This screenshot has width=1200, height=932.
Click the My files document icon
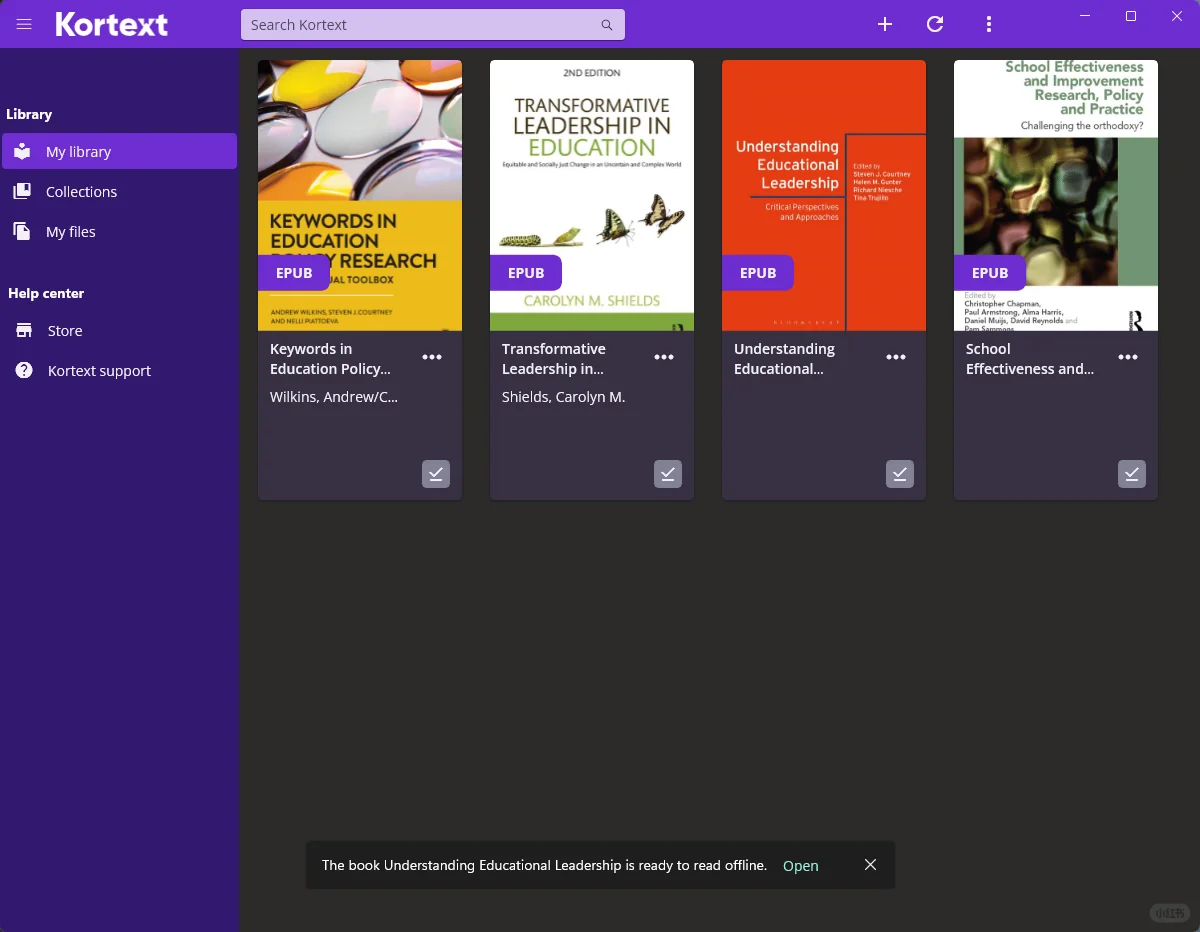[x=22, y=231]
